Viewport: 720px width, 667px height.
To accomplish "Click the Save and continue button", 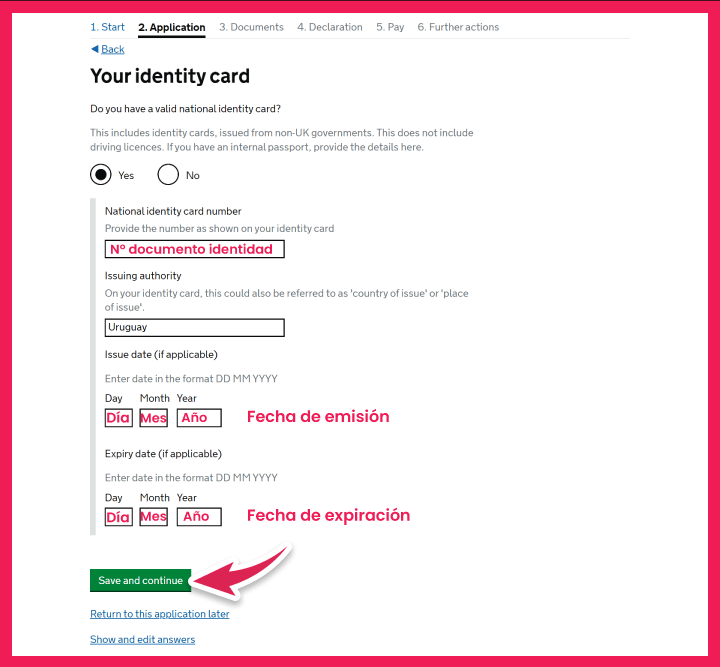I will [x=141, y=580].
